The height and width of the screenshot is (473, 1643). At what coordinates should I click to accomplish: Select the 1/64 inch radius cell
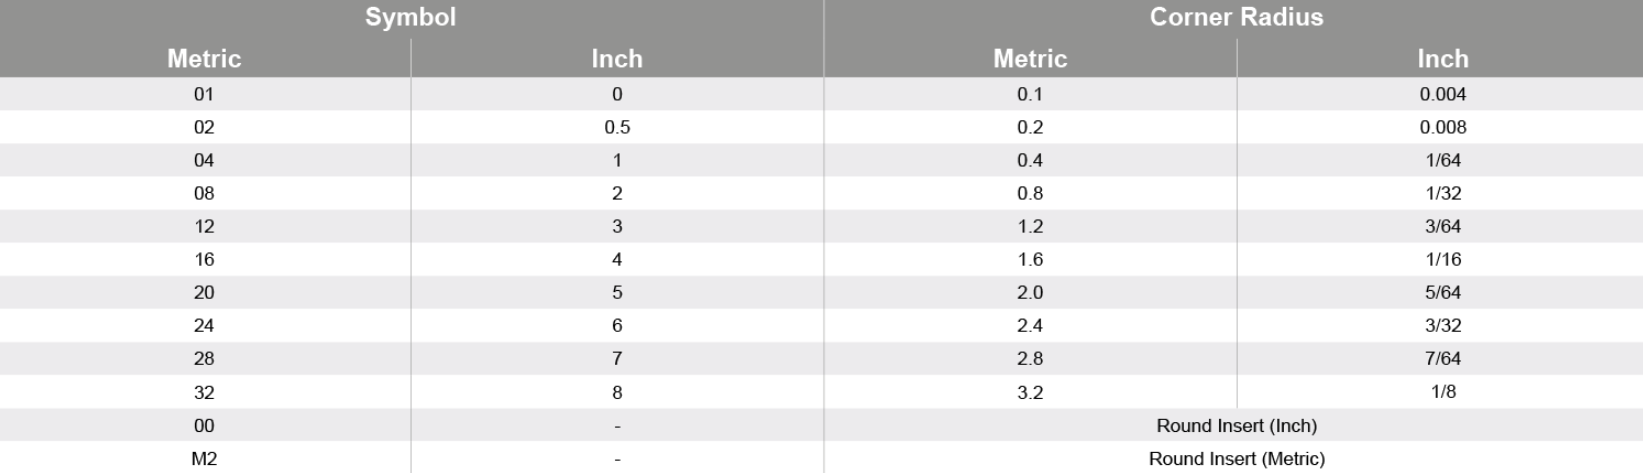point(1441,160)
